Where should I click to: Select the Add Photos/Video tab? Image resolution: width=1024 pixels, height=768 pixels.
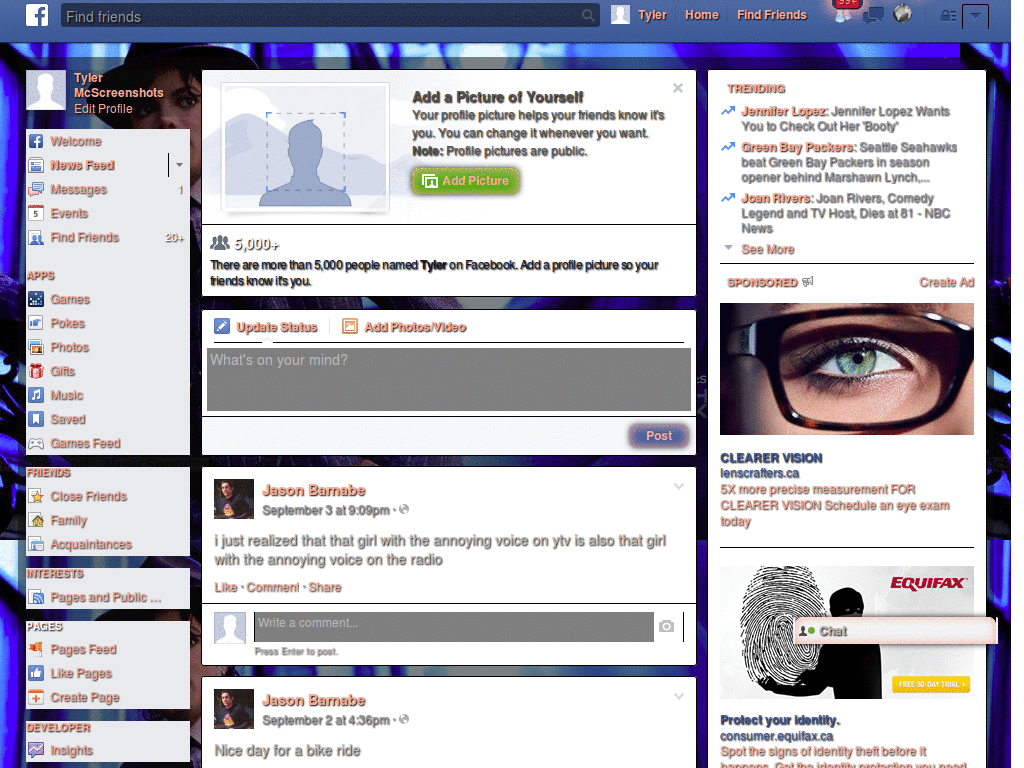click(404, 327)
